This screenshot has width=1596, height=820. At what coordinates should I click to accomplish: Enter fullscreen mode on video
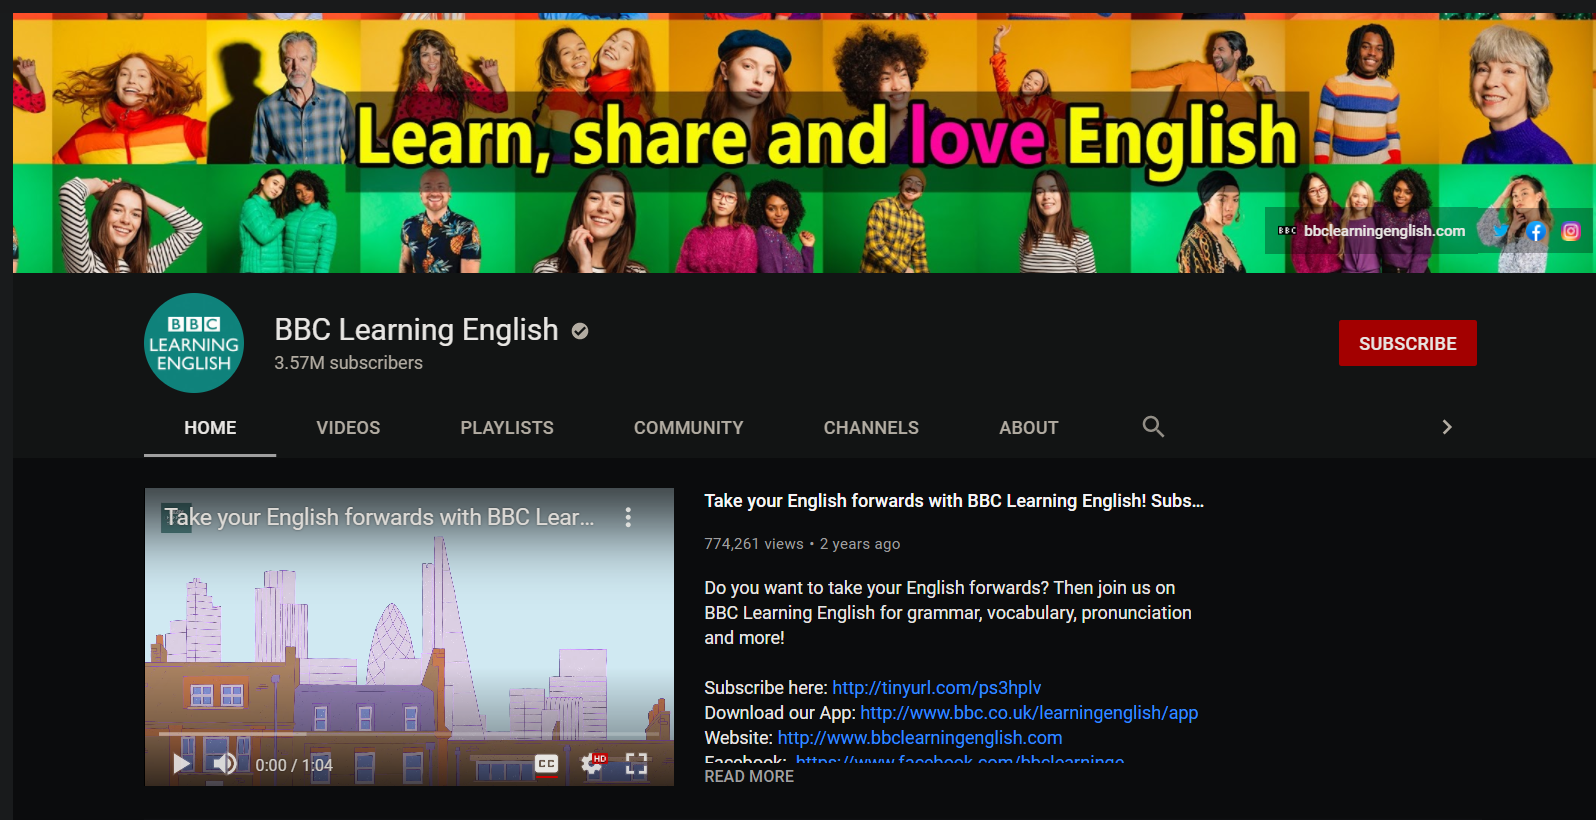coord(636,765)
